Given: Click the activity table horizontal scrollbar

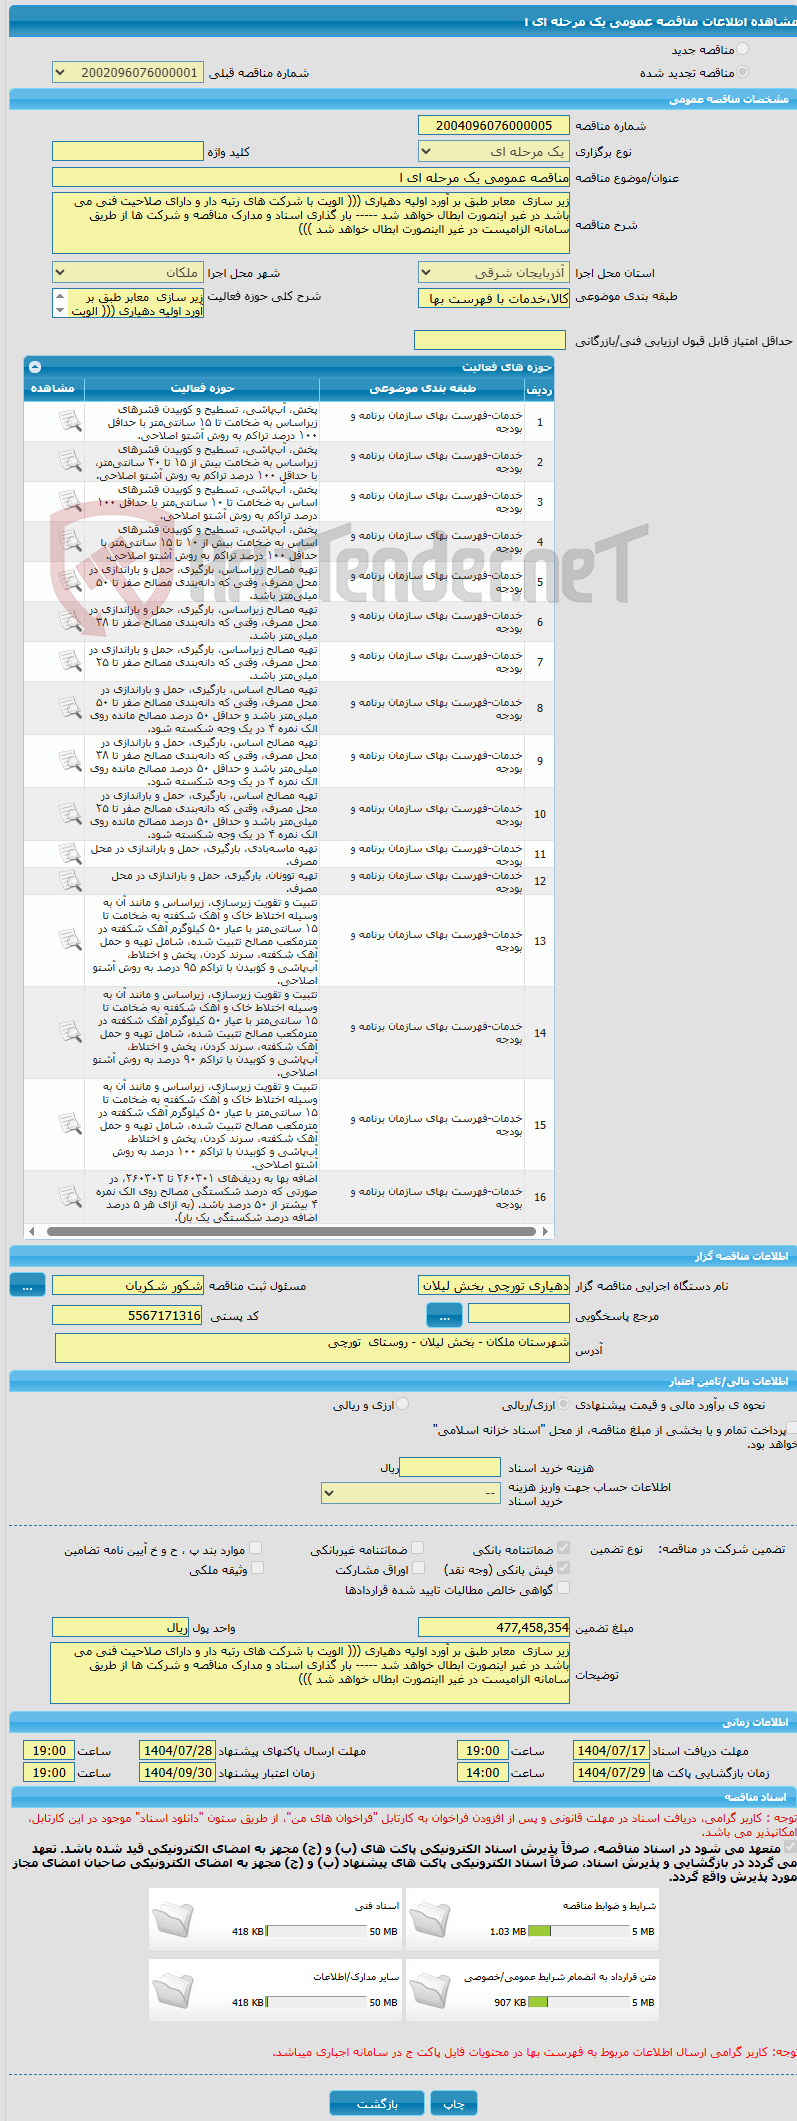Looking at the screenshot, I should (x=291, y=1231).
